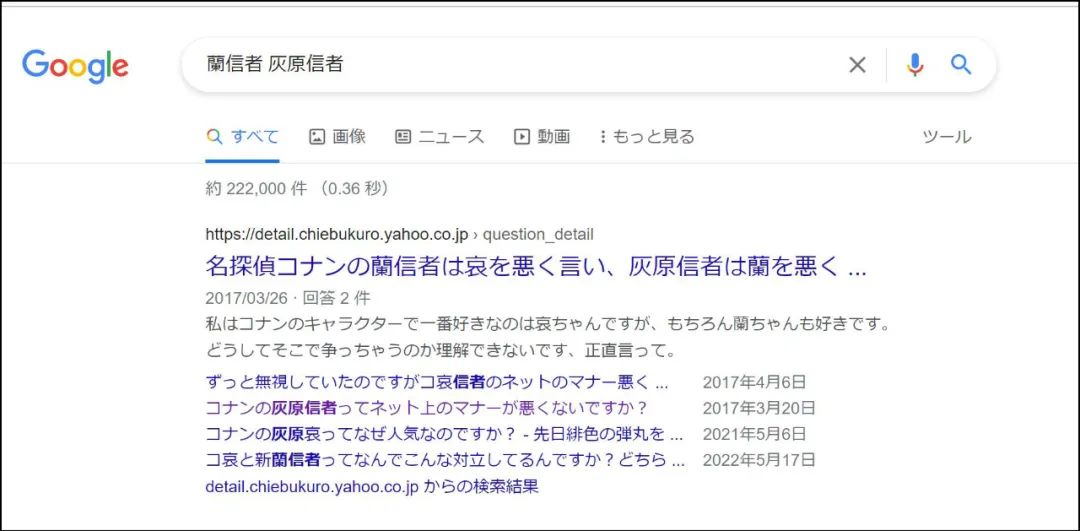
Task: Expand the もっと見る menu
Action: (x=653, y=136)
